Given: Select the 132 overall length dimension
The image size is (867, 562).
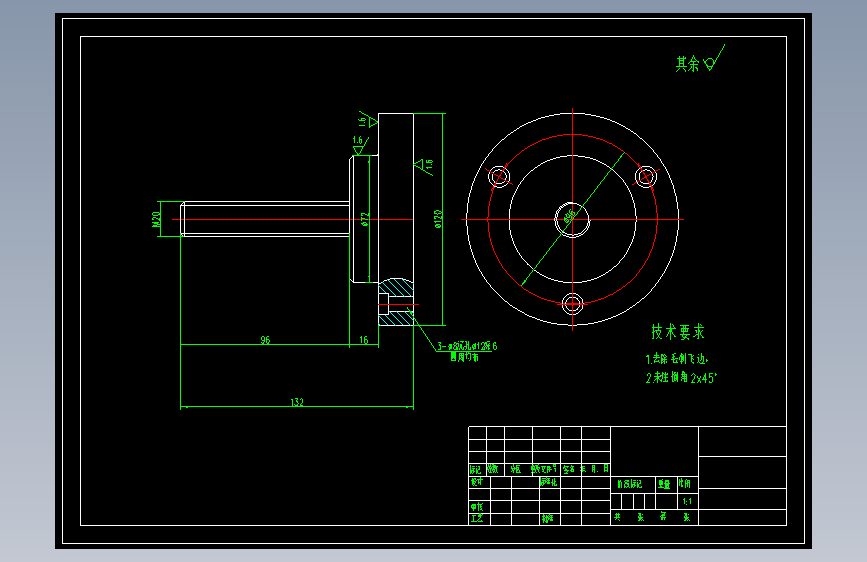Looking at the screenshot, I should pos(297,402).
